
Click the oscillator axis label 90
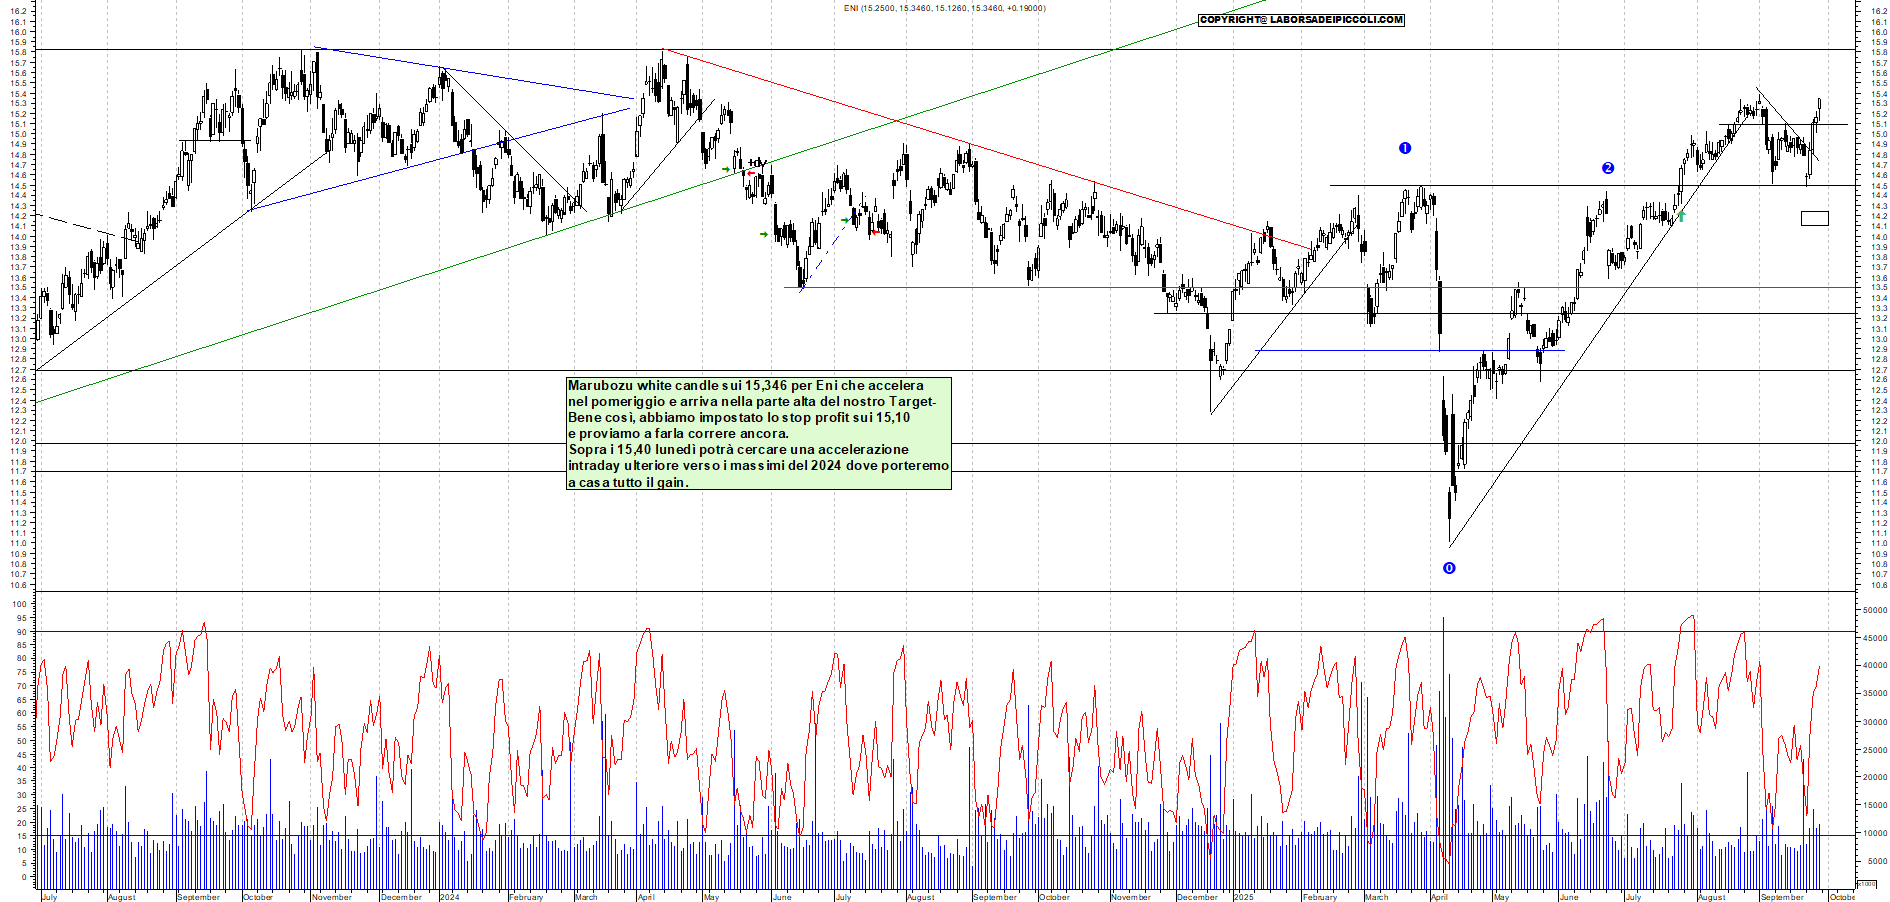point(22,632)
